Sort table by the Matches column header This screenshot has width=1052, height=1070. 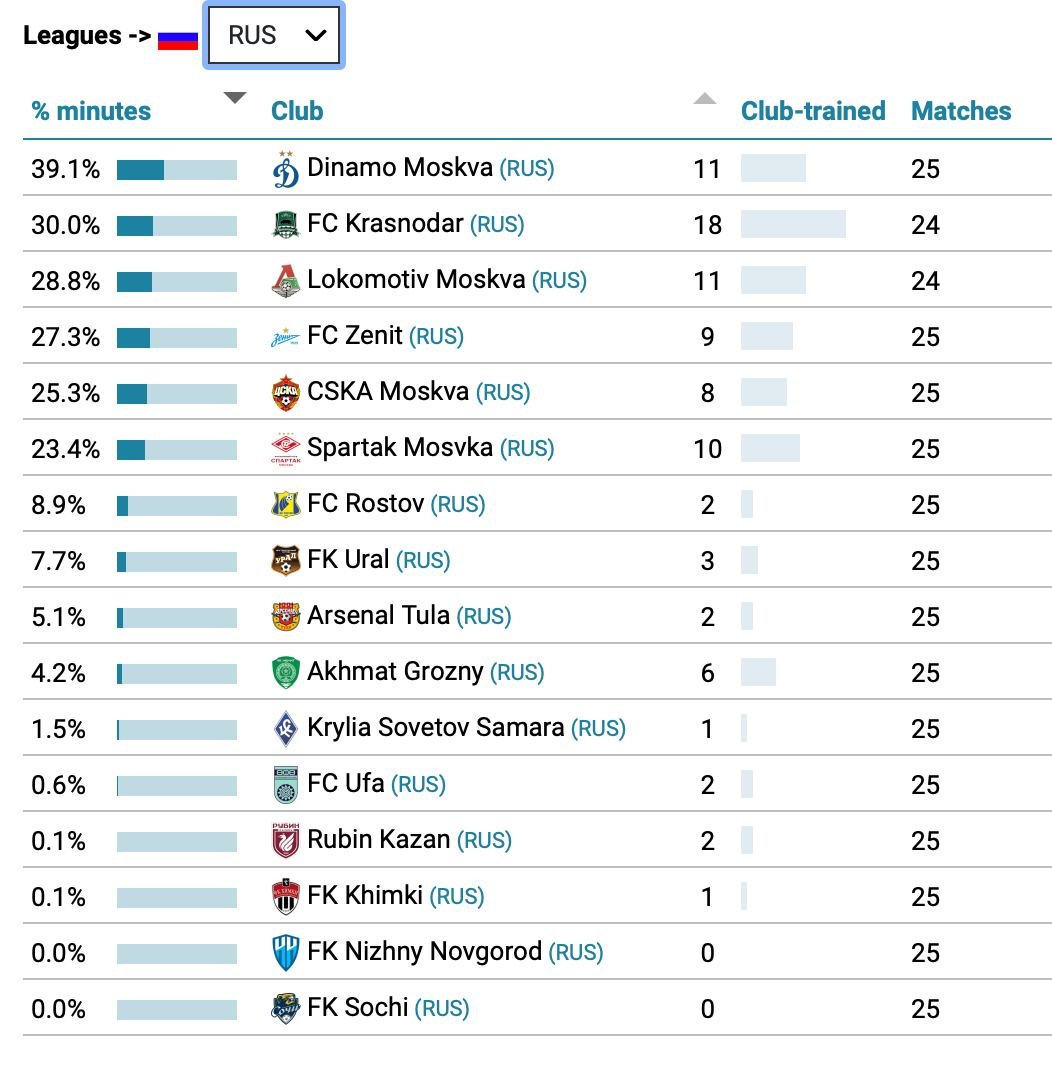pyautogui.click(x=960, y=111)
